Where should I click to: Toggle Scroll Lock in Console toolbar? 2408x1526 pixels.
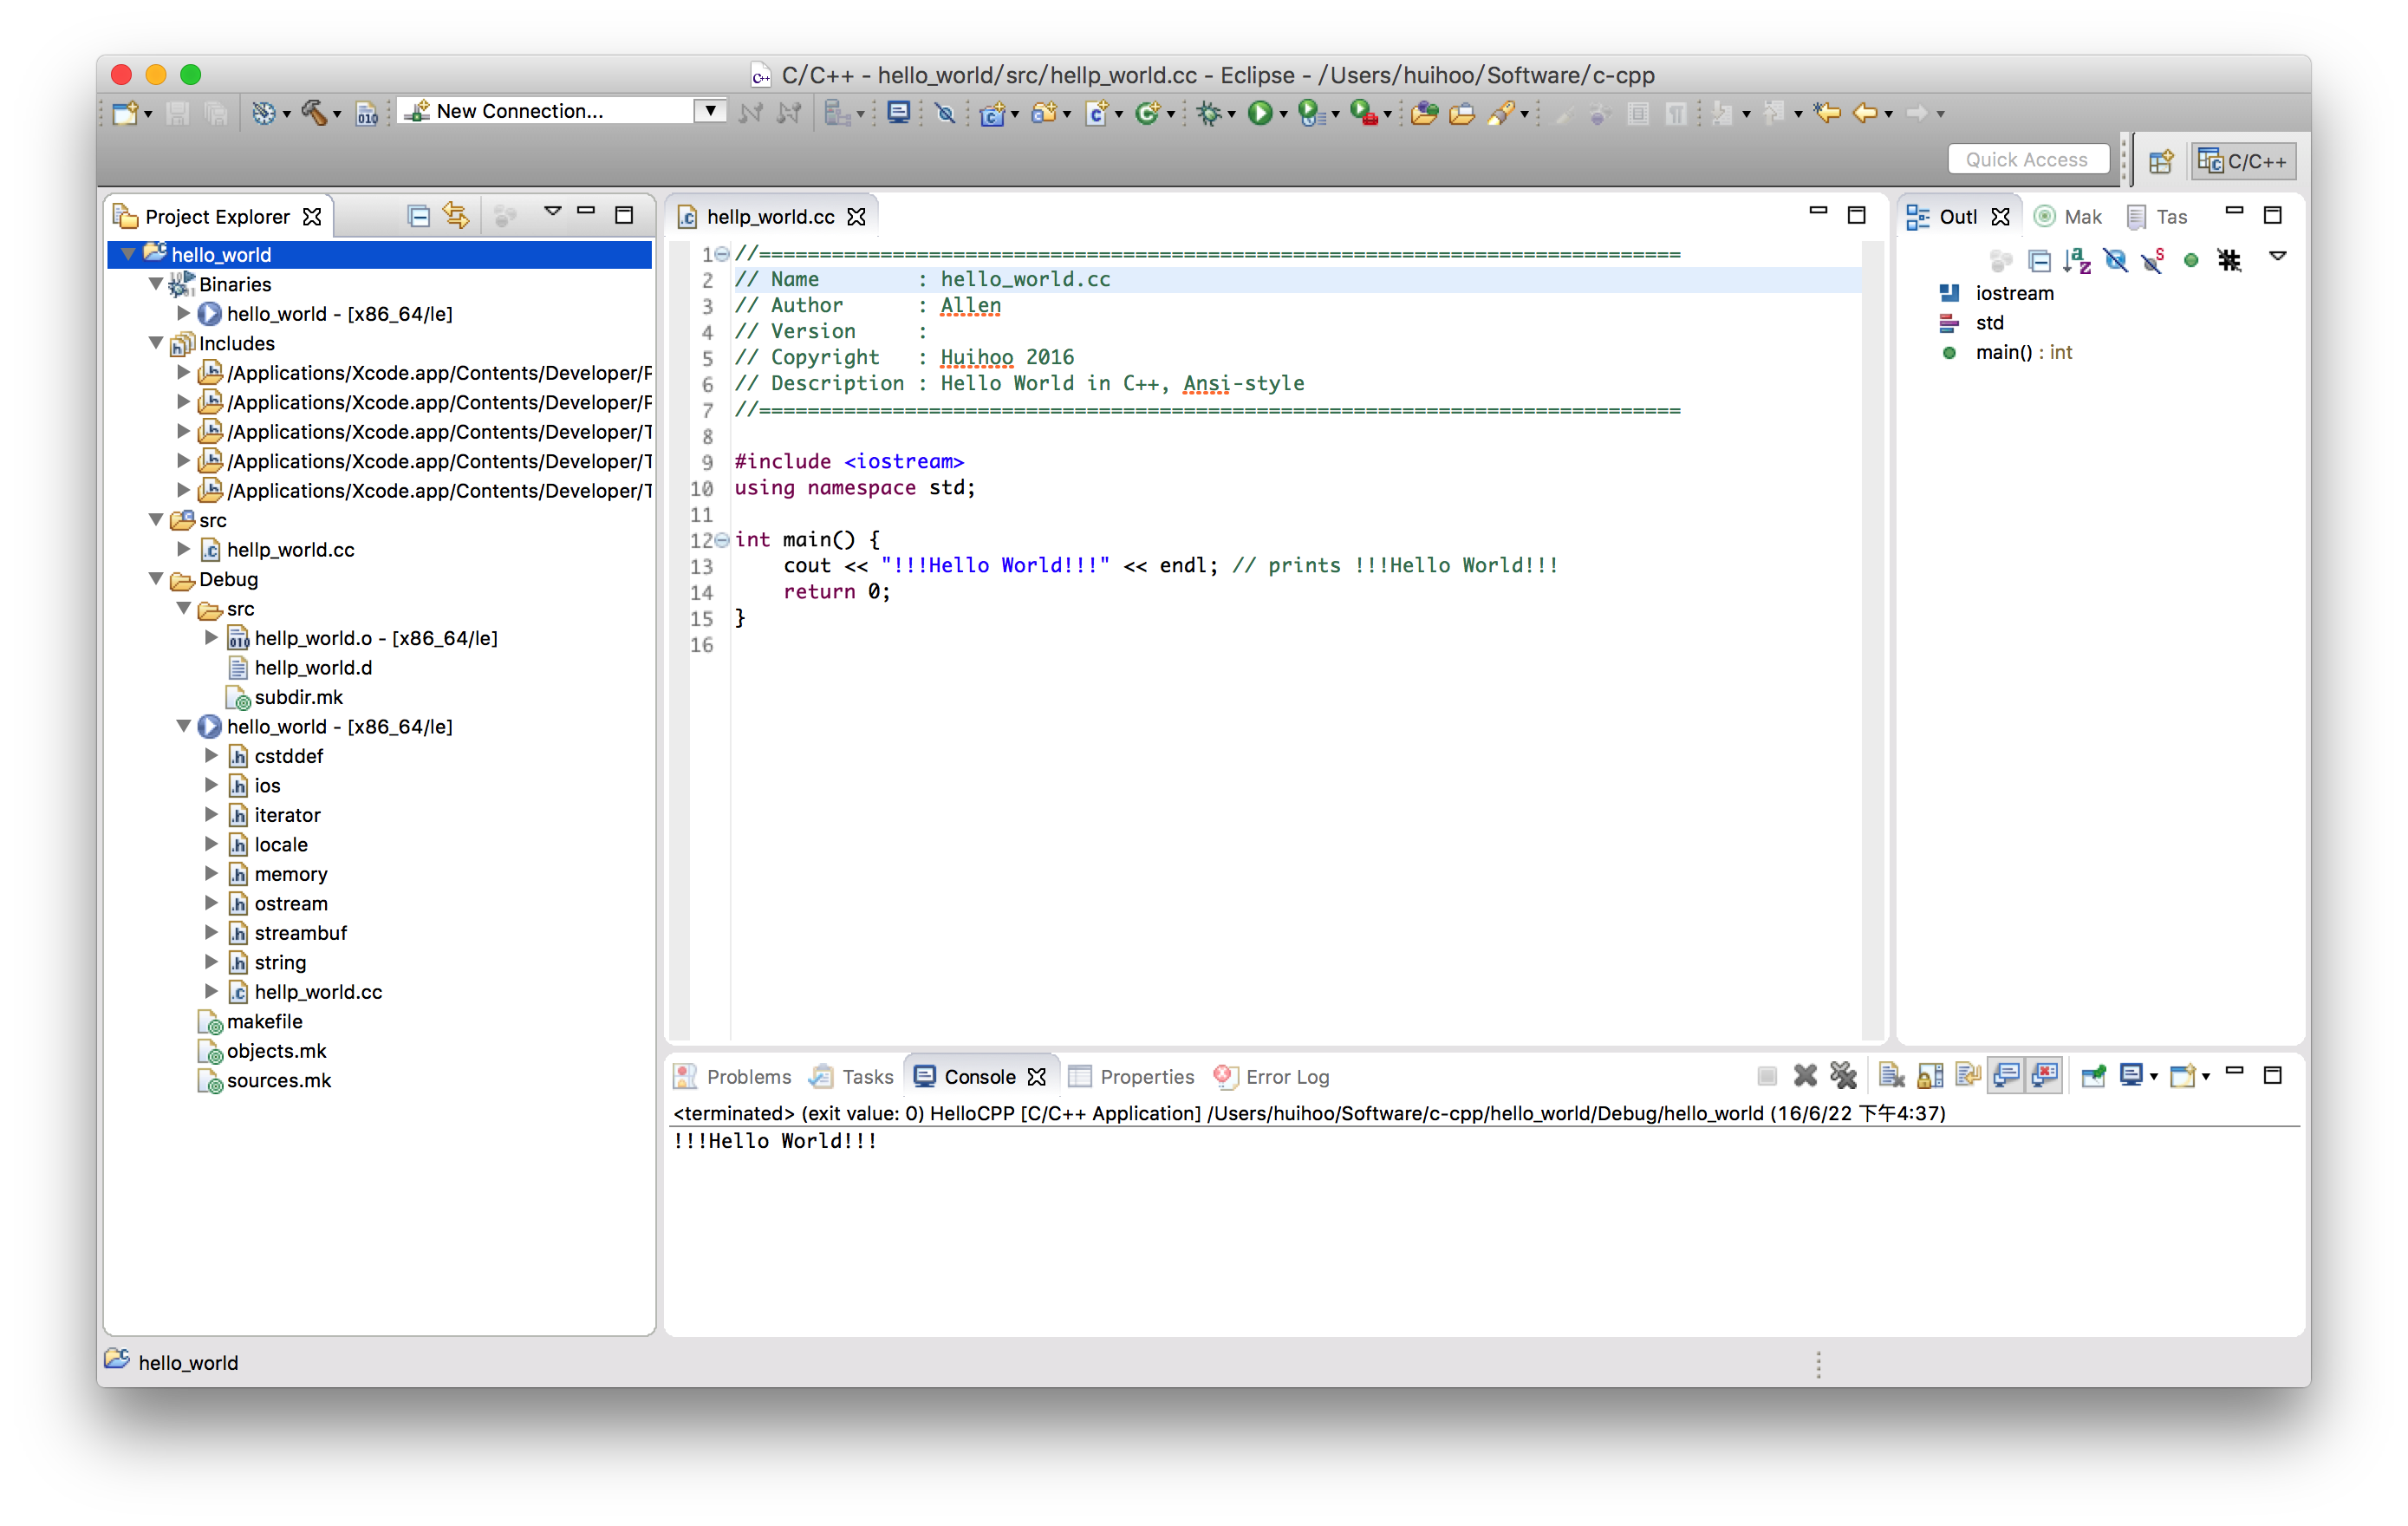click(x=1930, y=1076)
